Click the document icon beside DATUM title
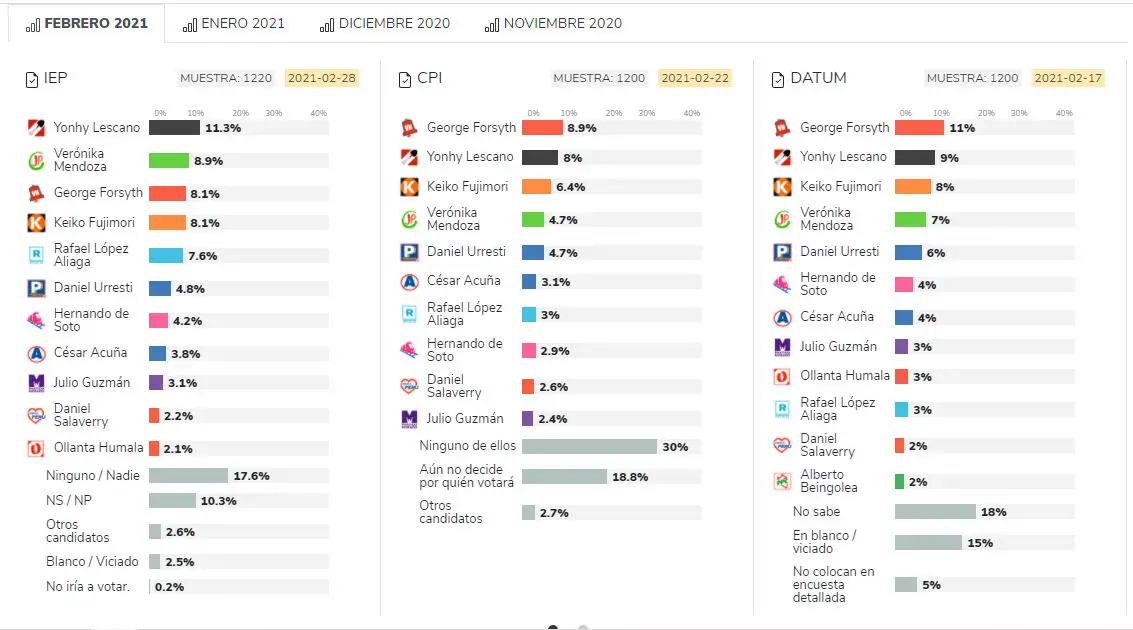Viewport: 1133px width, 630px height. coord(778,79)
